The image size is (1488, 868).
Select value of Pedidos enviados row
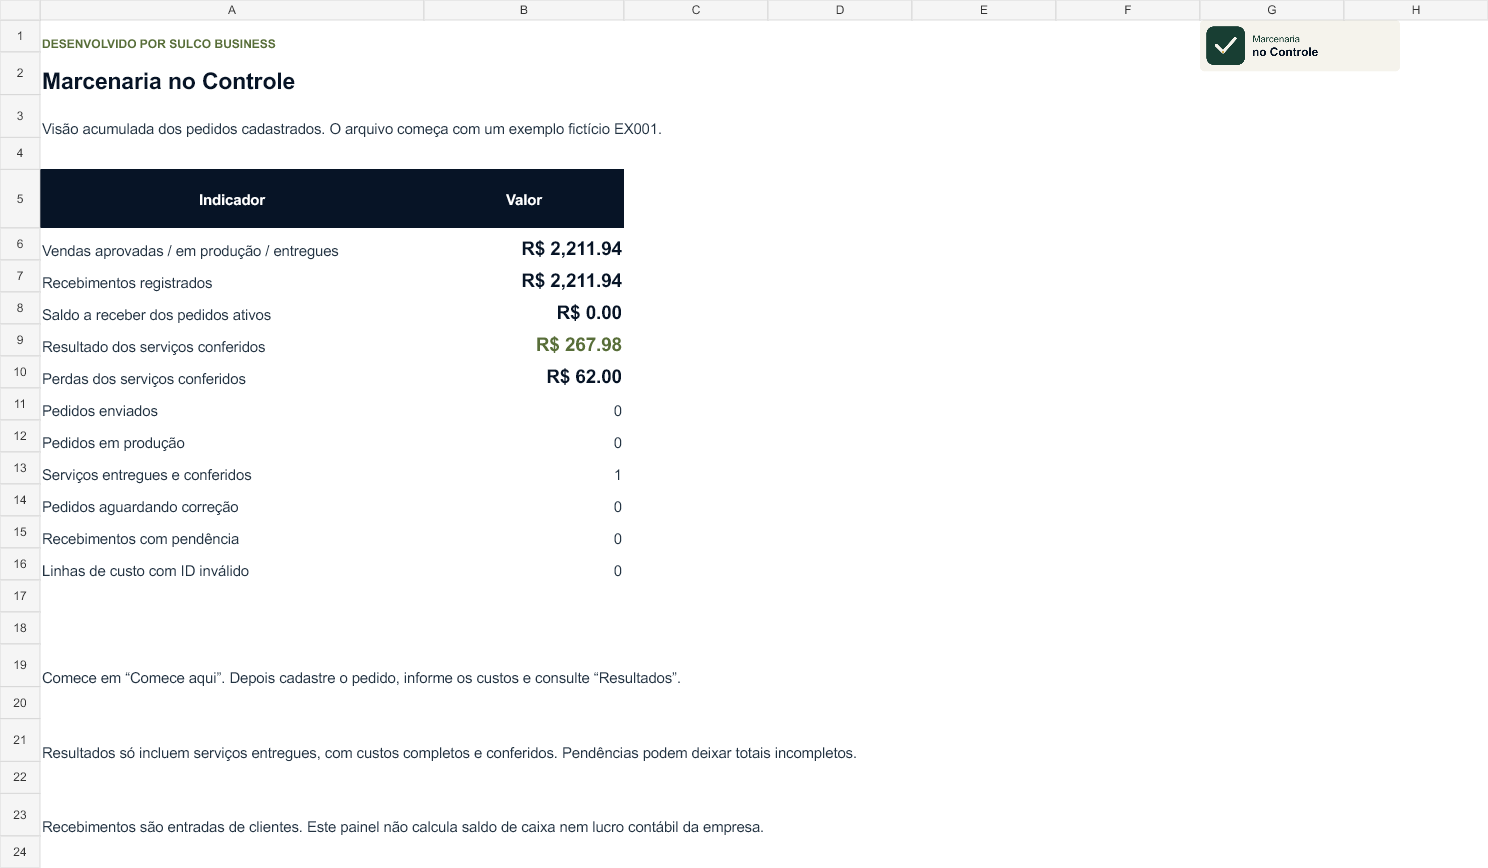click(x=524, y=404)
